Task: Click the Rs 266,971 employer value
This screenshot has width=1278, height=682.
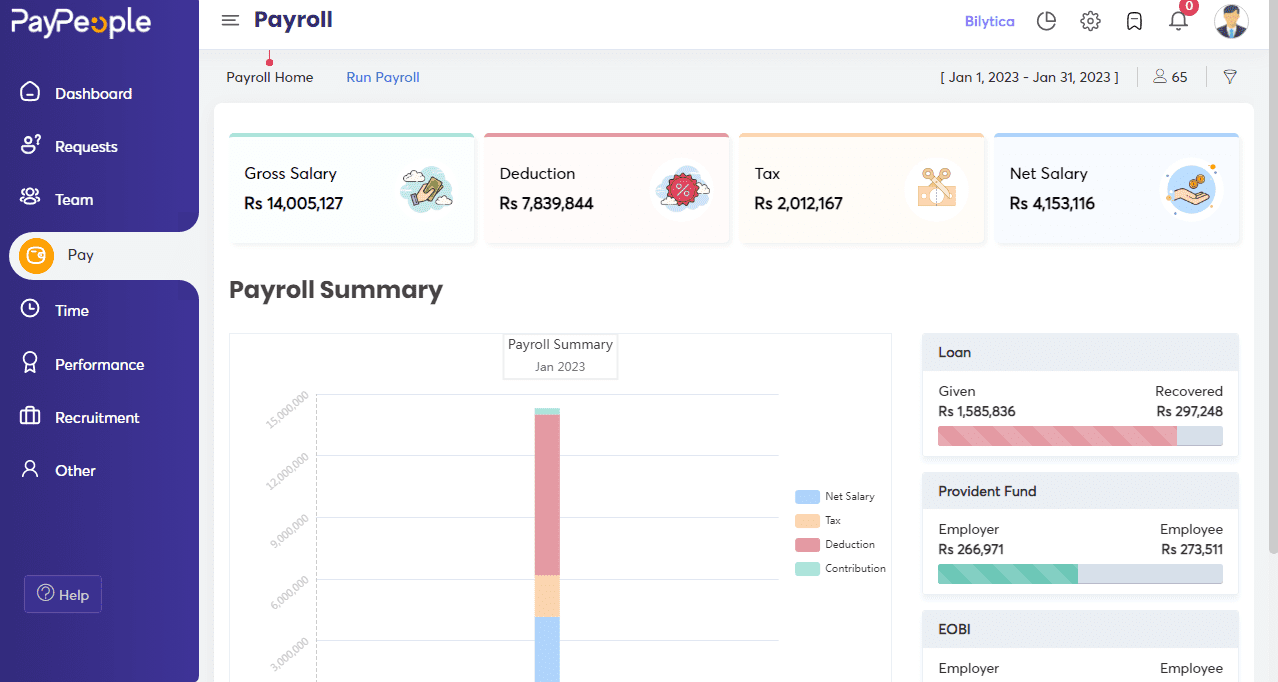Action: click(971, 549)
